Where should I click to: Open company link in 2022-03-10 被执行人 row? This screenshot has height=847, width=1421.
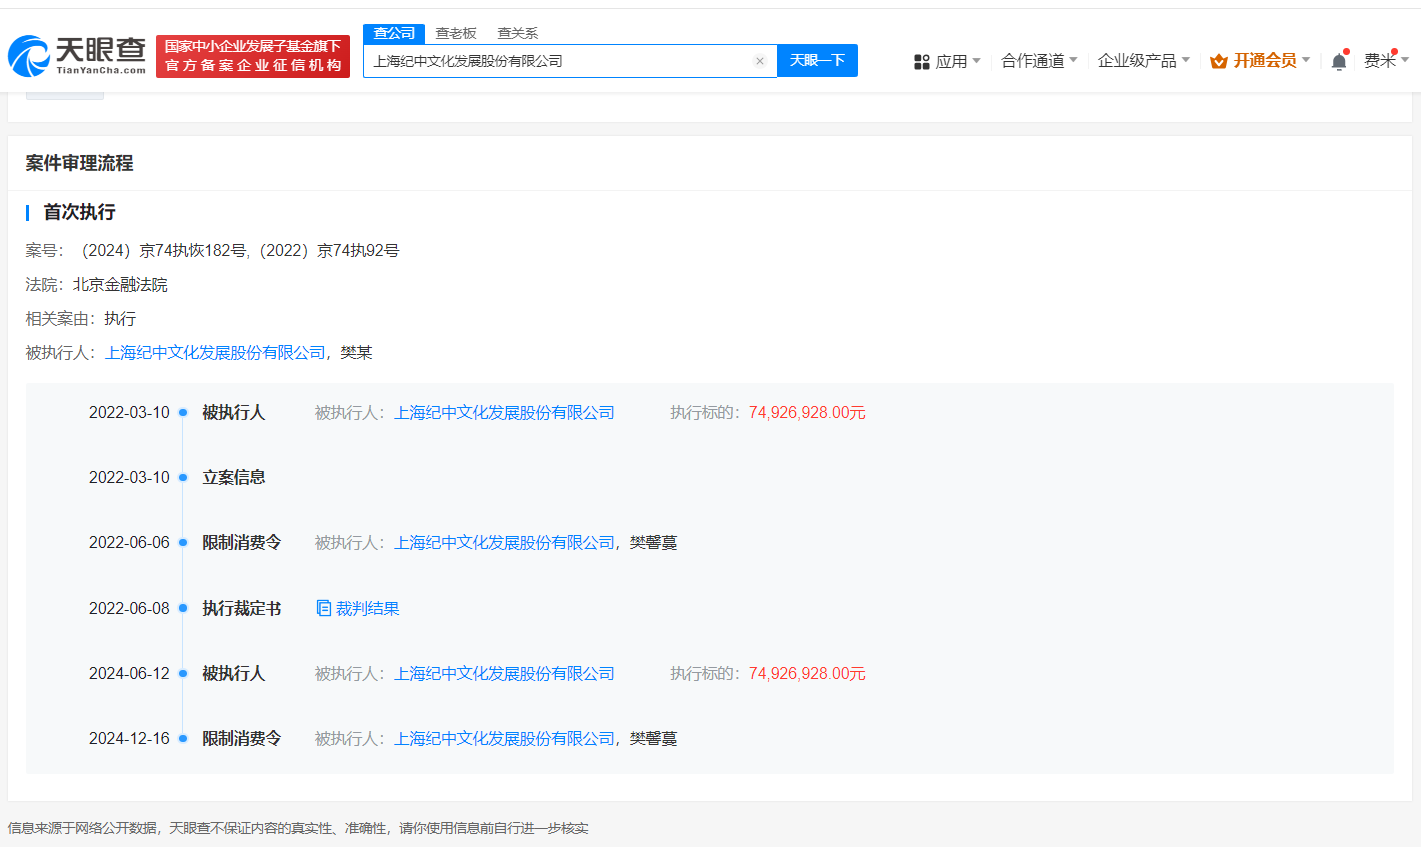point(504,413)
